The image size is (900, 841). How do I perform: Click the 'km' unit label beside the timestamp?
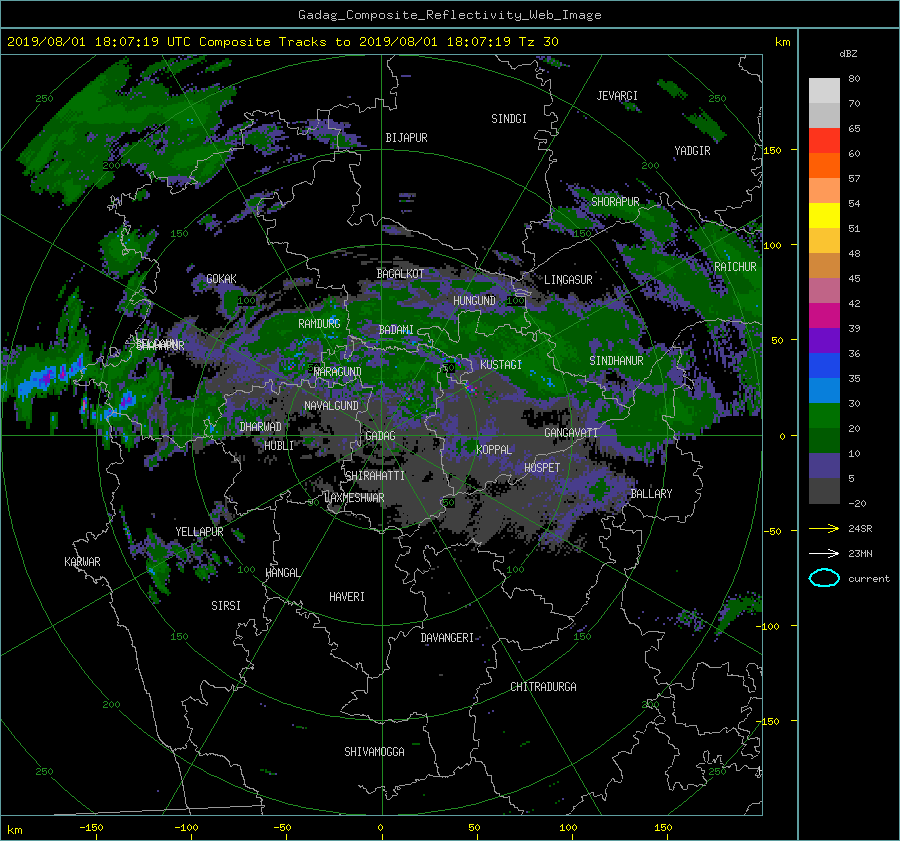[782, 42]
